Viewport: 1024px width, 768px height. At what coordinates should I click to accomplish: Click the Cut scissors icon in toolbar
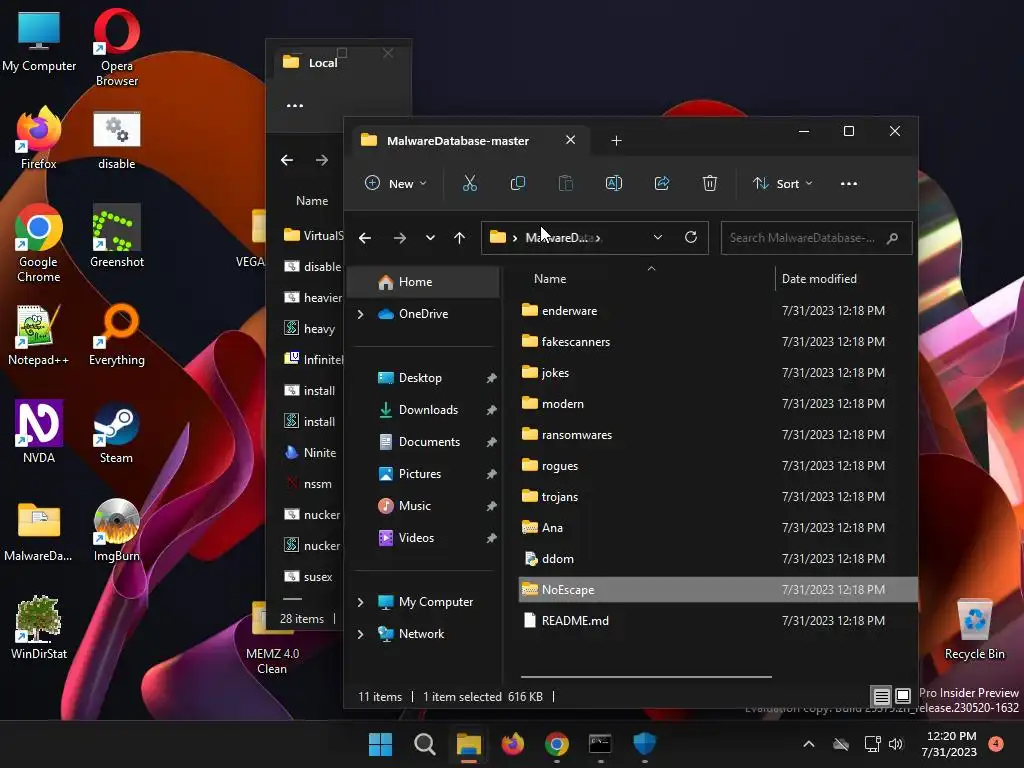pyautogui.click(x=470, y=184)
